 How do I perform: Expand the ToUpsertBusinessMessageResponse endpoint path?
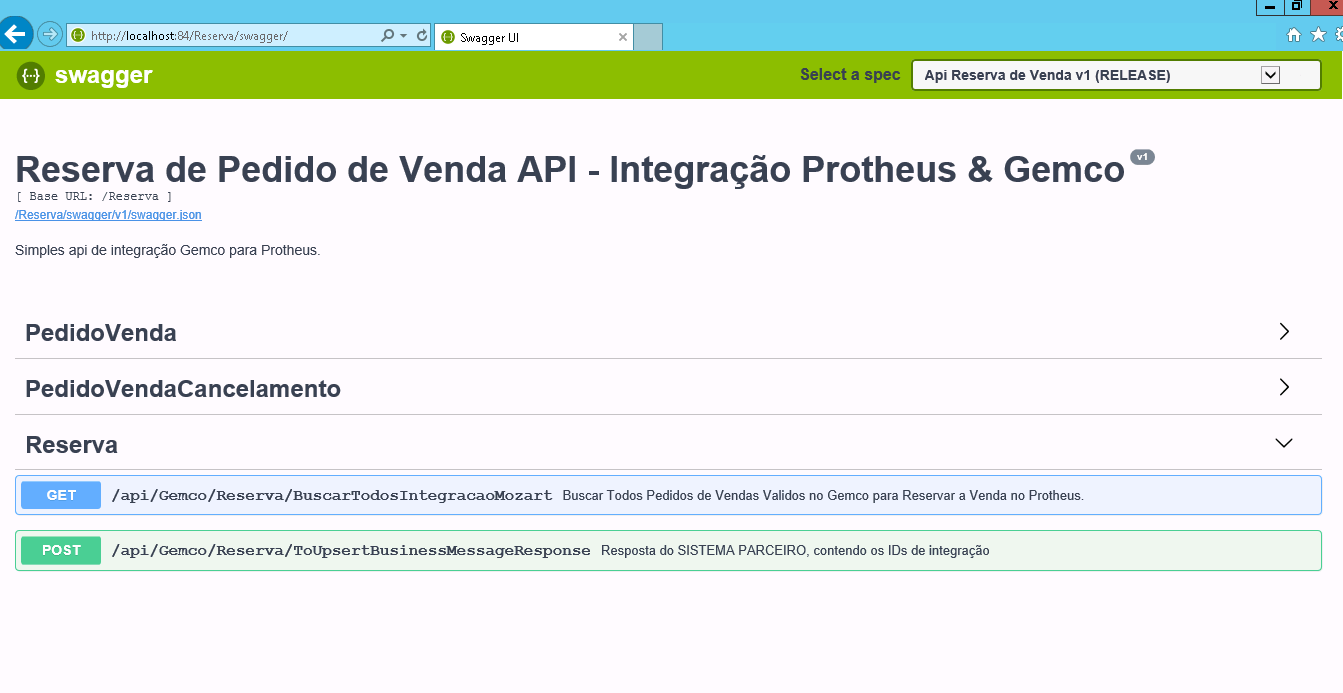point(351,550)
